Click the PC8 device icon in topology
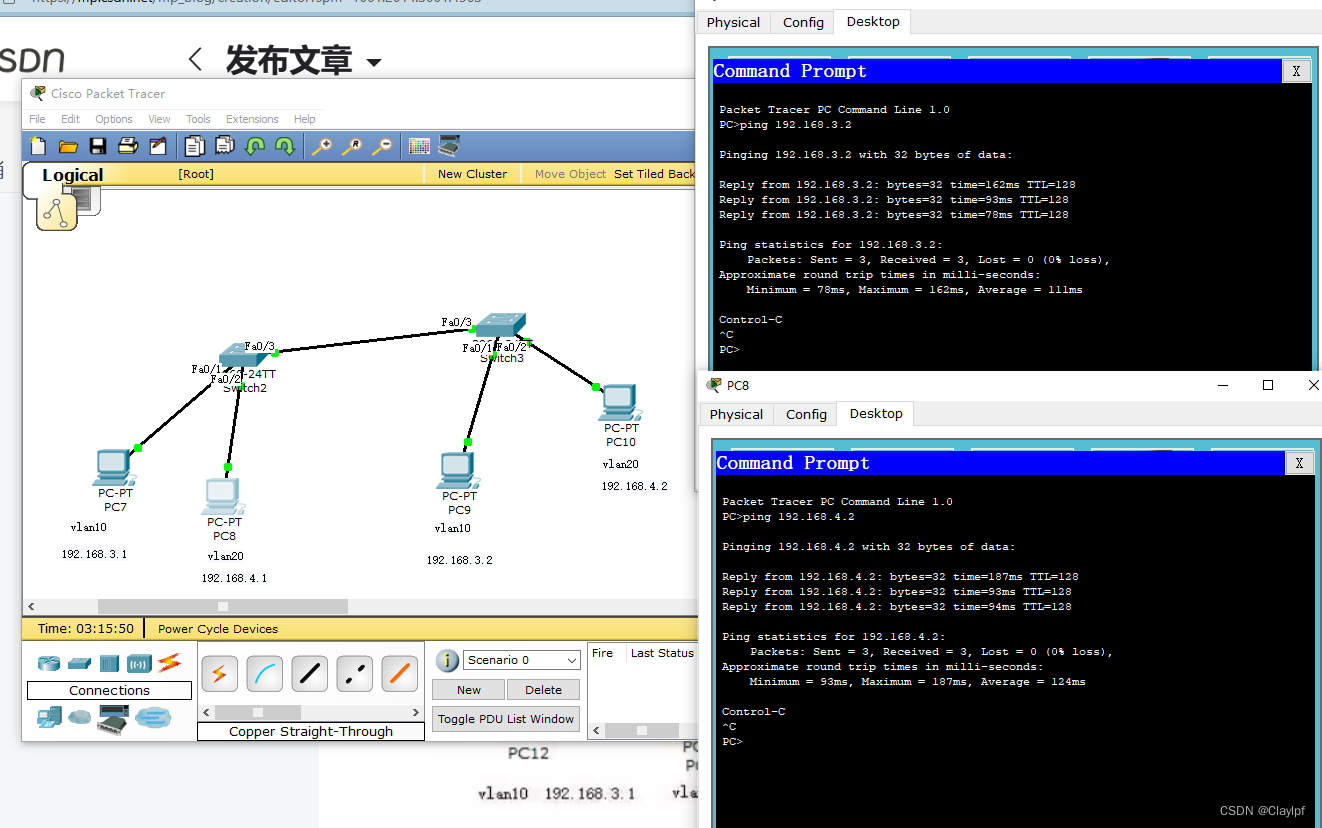The image size is (1322, 828). tap(223, 496)
